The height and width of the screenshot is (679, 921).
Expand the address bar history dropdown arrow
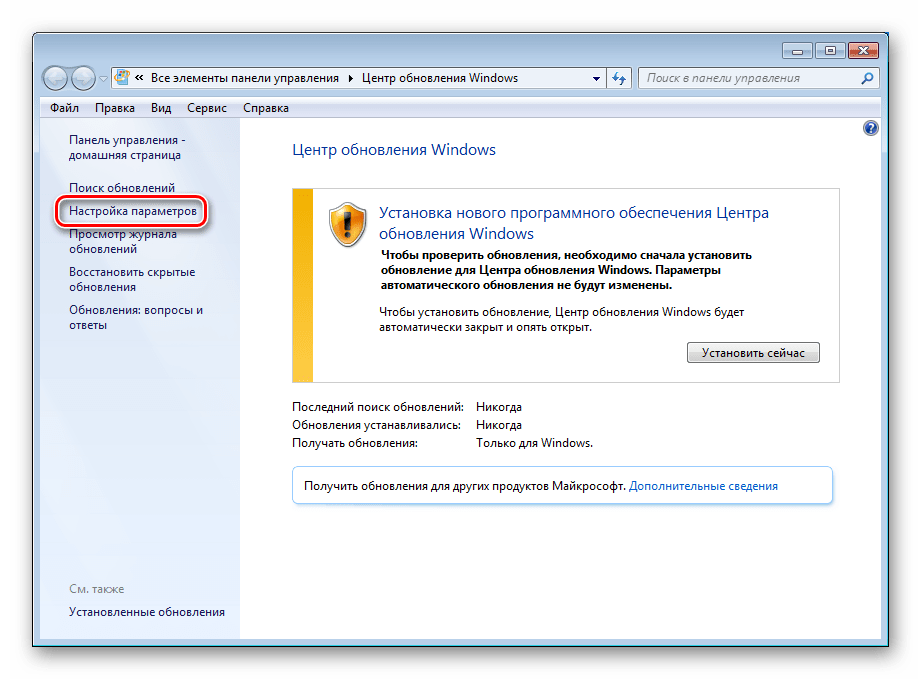596,78
